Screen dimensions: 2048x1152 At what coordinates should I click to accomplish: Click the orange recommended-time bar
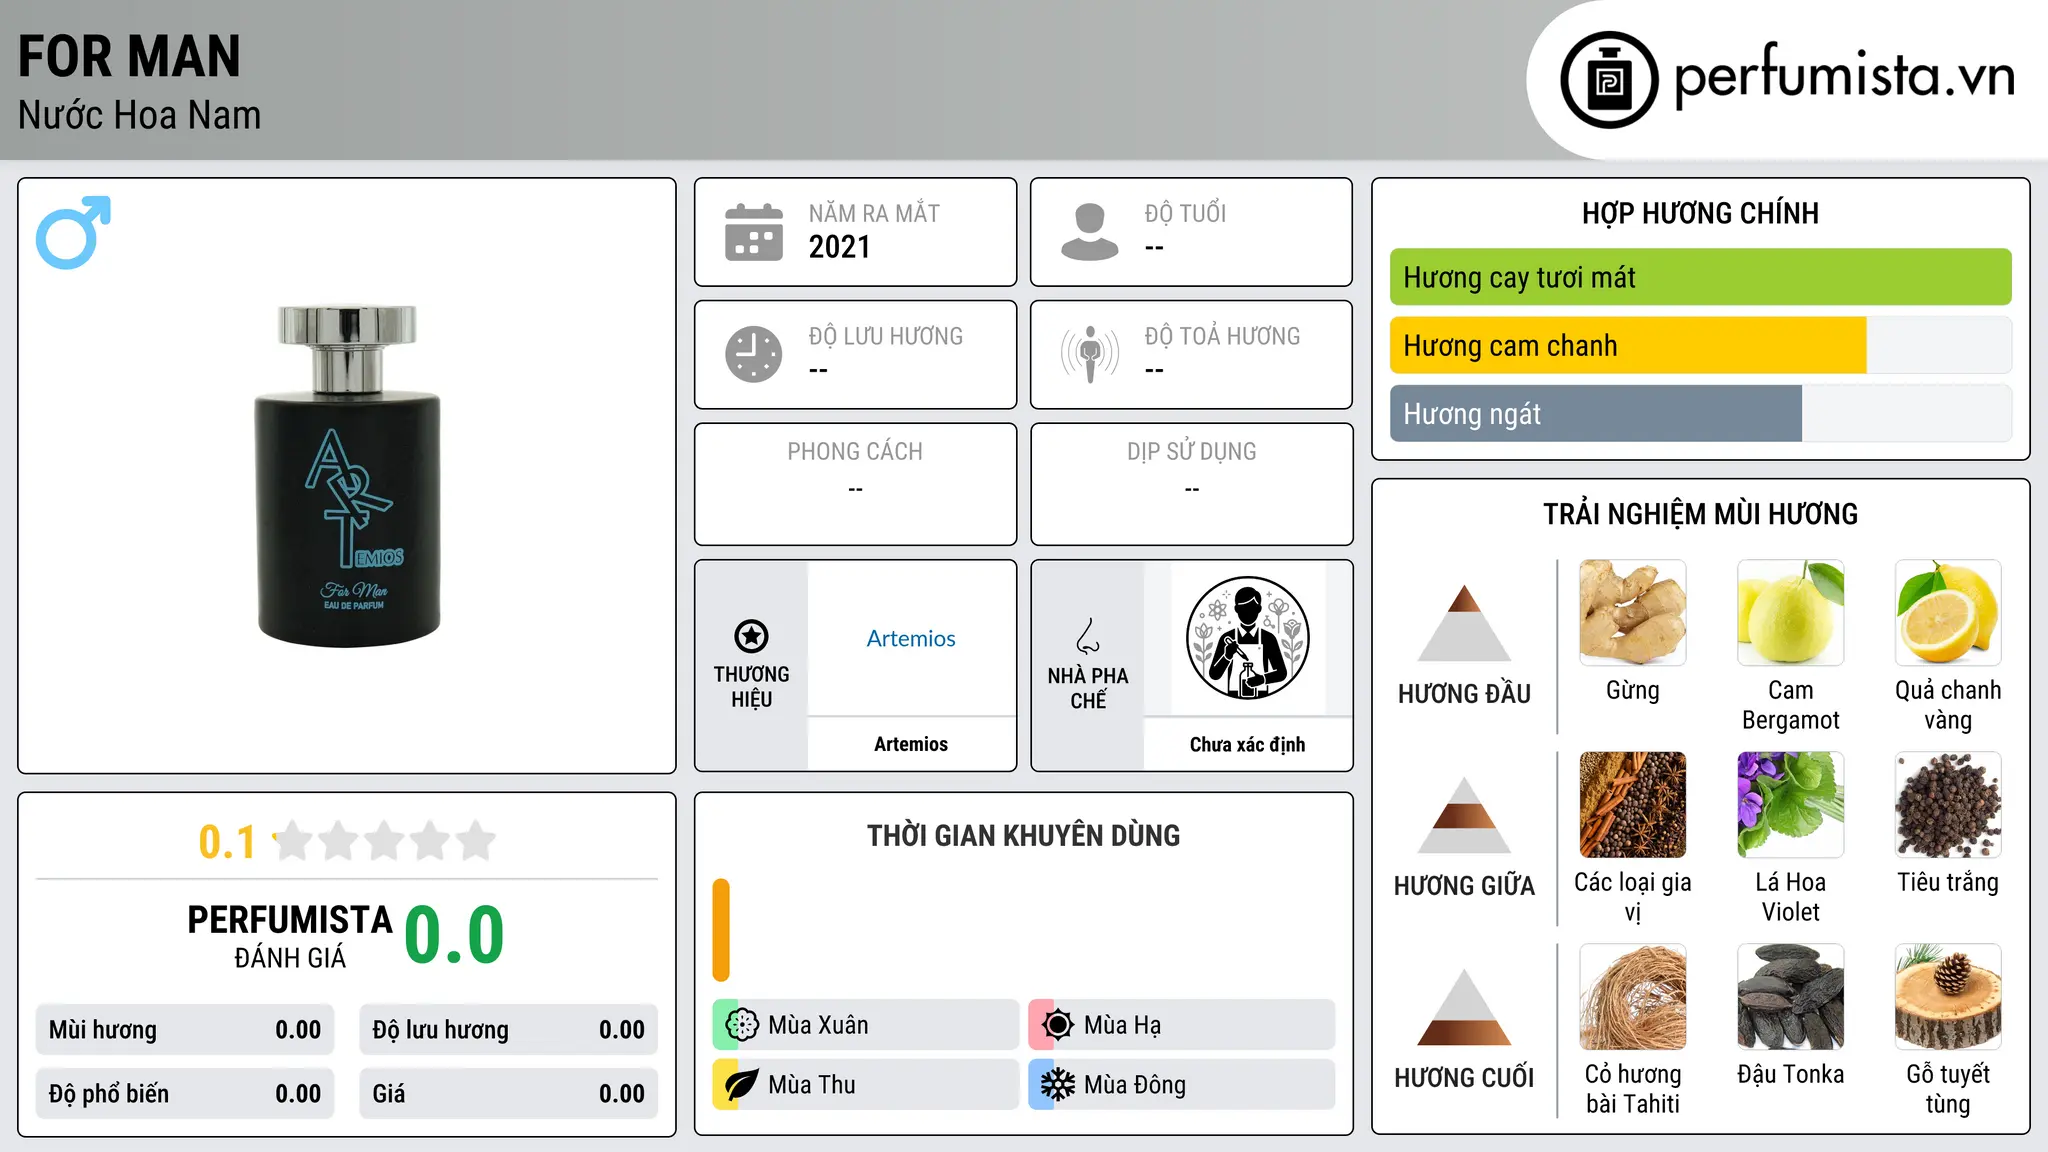pyautogui.click(x=721, y=930)
